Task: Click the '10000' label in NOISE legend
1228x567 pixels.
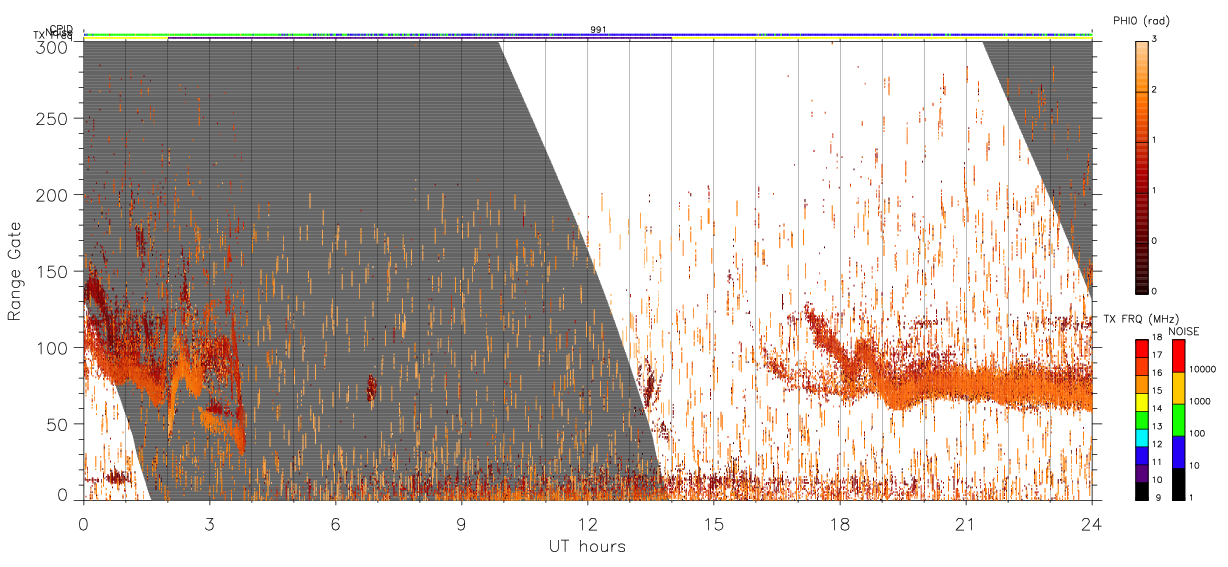Action: [1202, 369]
